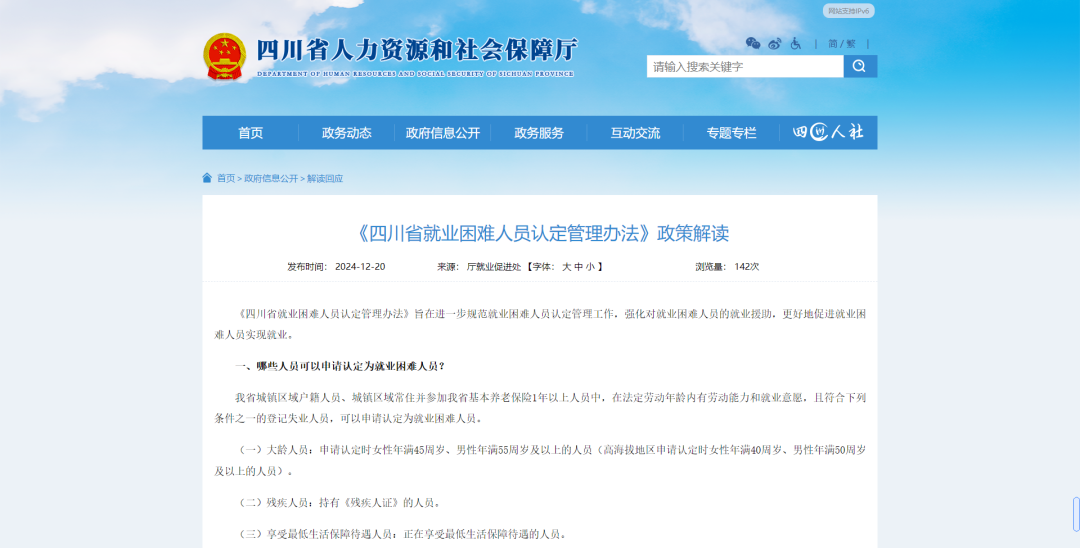1080x548 pixels.
Task: Click the page scrollbar thumb
Action: pos(1076,514)
